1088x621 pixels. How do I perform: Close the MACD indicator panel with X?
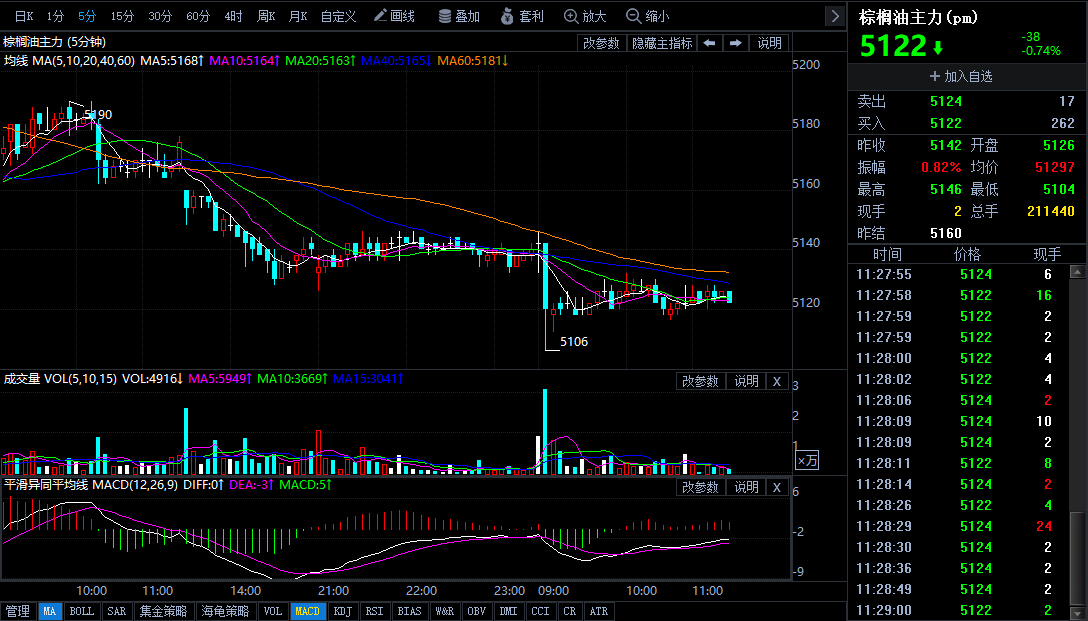point(777,488)
